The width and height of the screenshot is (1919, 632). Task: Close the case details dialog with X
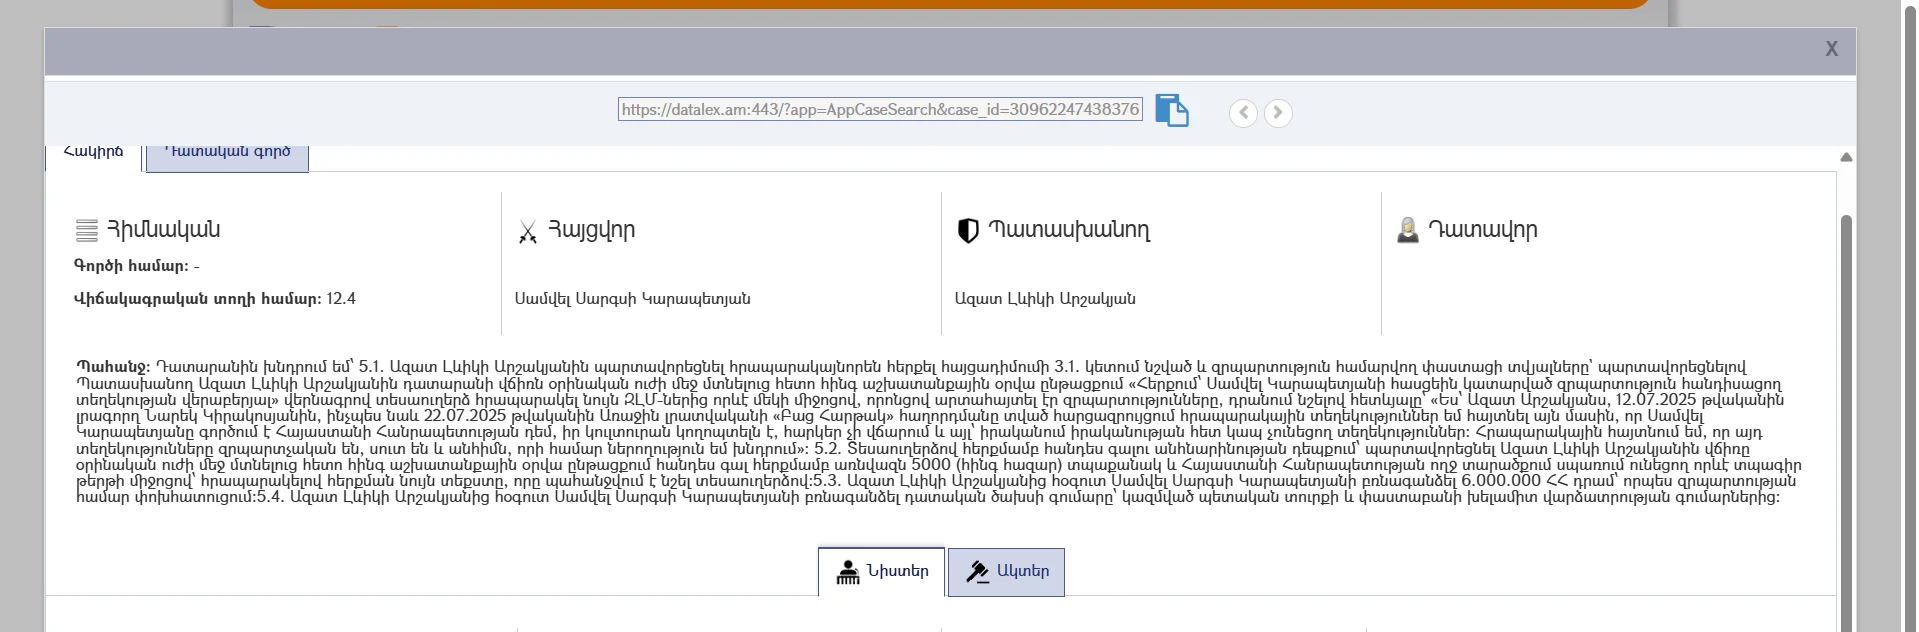coord(1831,49)
